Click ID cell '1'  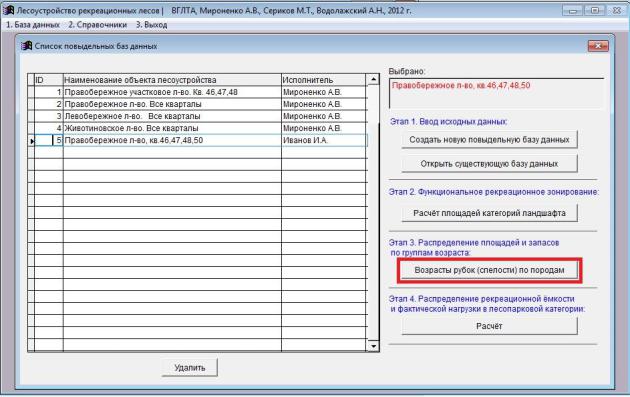pyautogui.click(x=49, y=92)
